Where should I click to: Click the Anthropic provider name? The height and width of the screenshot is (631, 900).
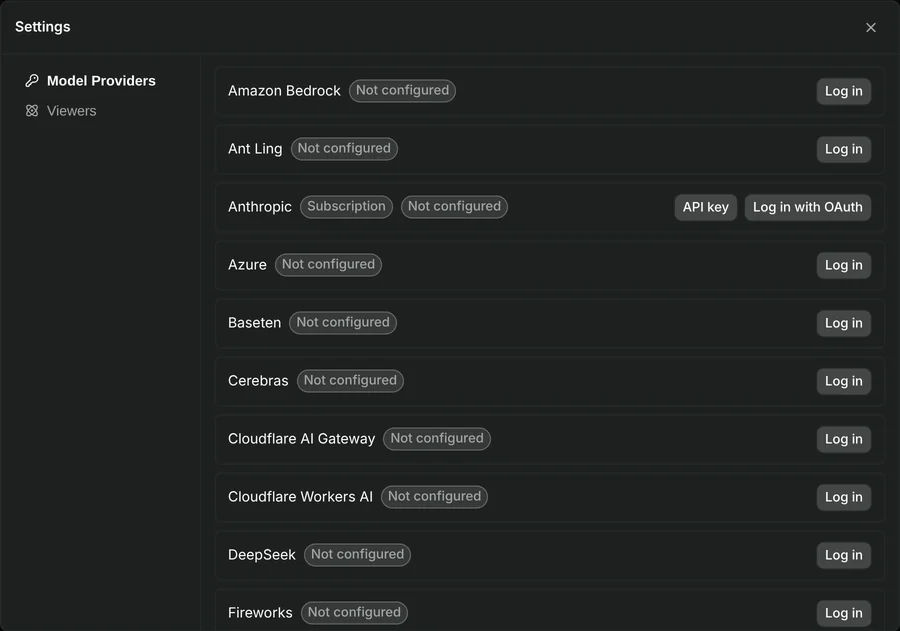[x=259, y=207]
